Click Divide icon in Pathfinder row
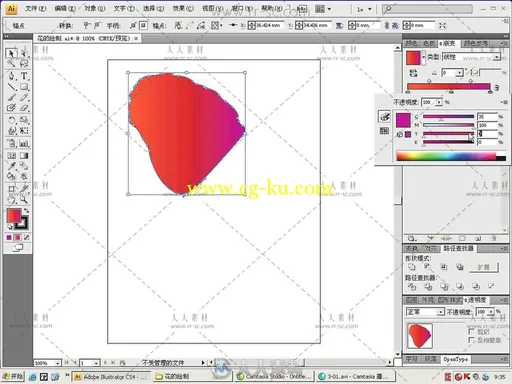 pos(412,287)
